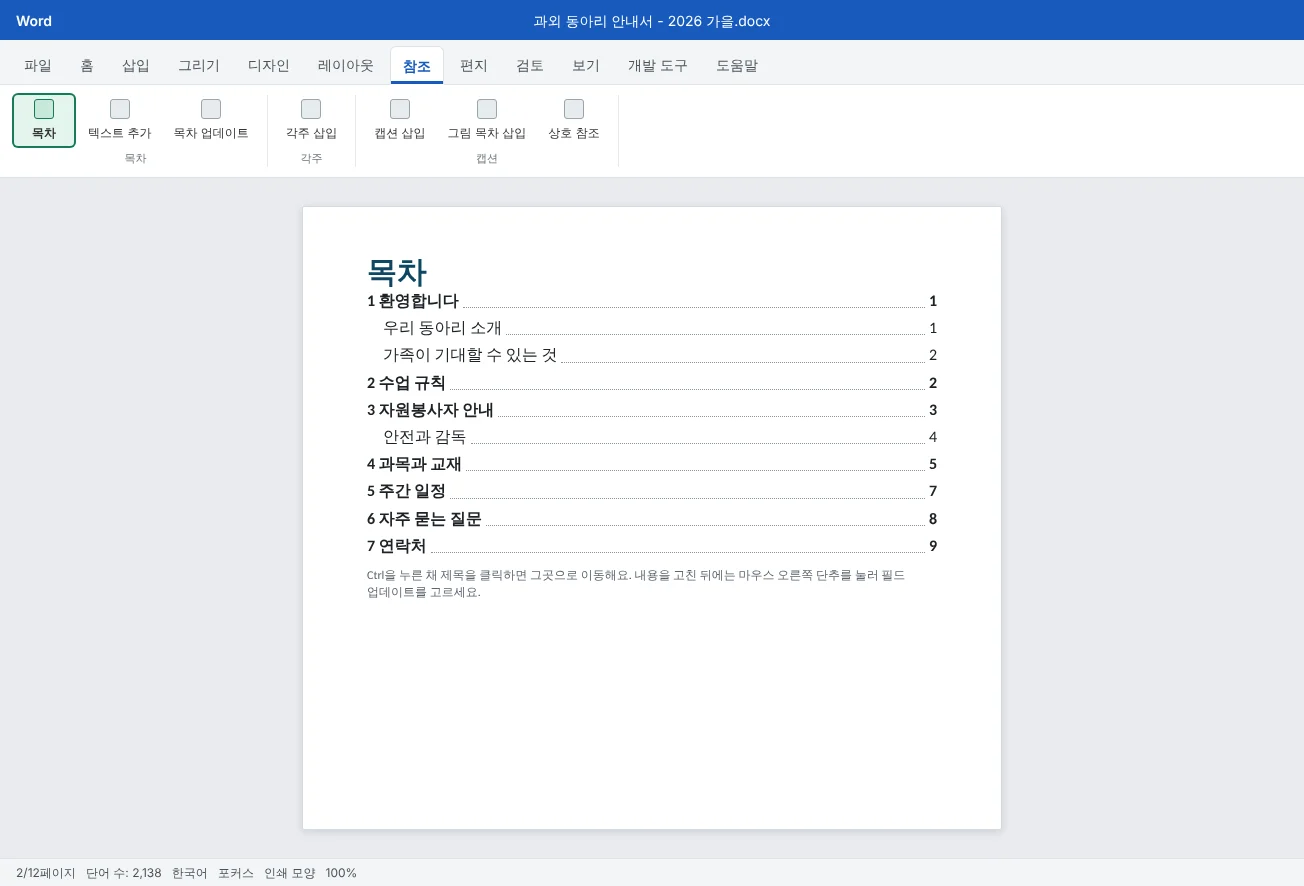Screen dimensions: 1304x886
Task: Click the document title '과외 동아리 안내서 - 2026 가을.docx'
Action: 652,21
